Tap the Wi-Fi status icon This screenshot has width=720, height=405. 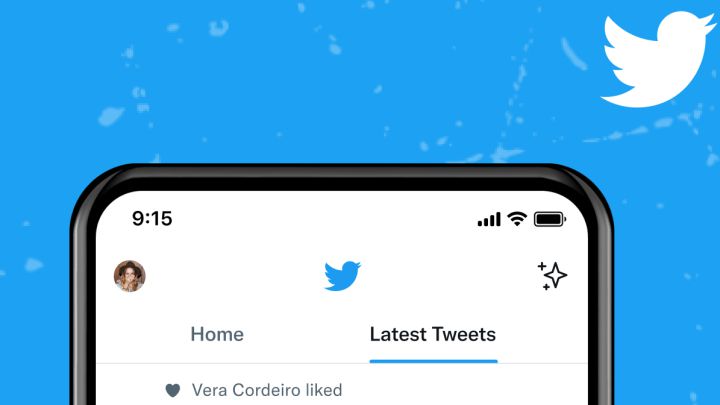click(x=517, y=219)
